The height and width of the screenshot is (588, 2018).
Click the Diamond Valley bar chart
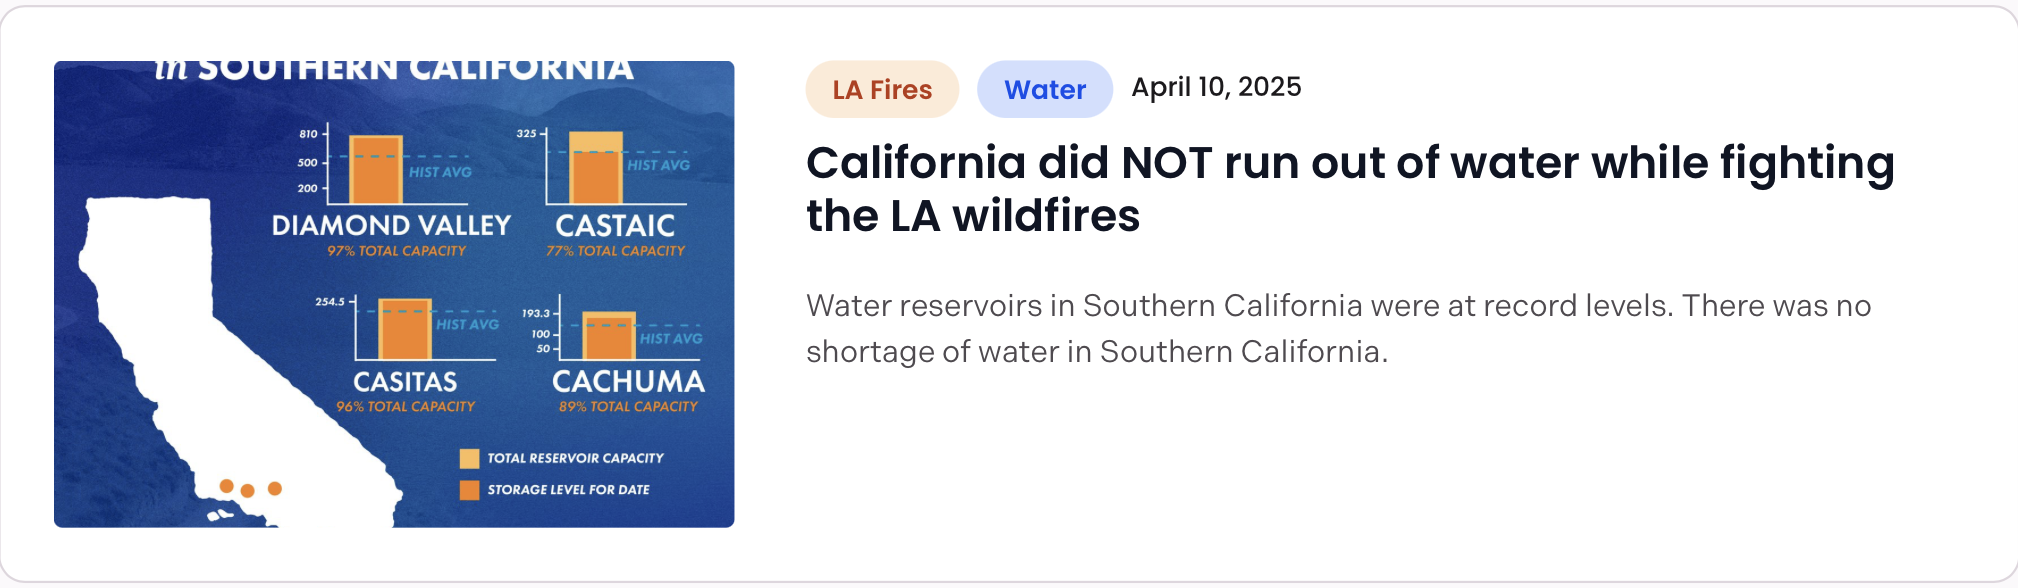(376, 170)
